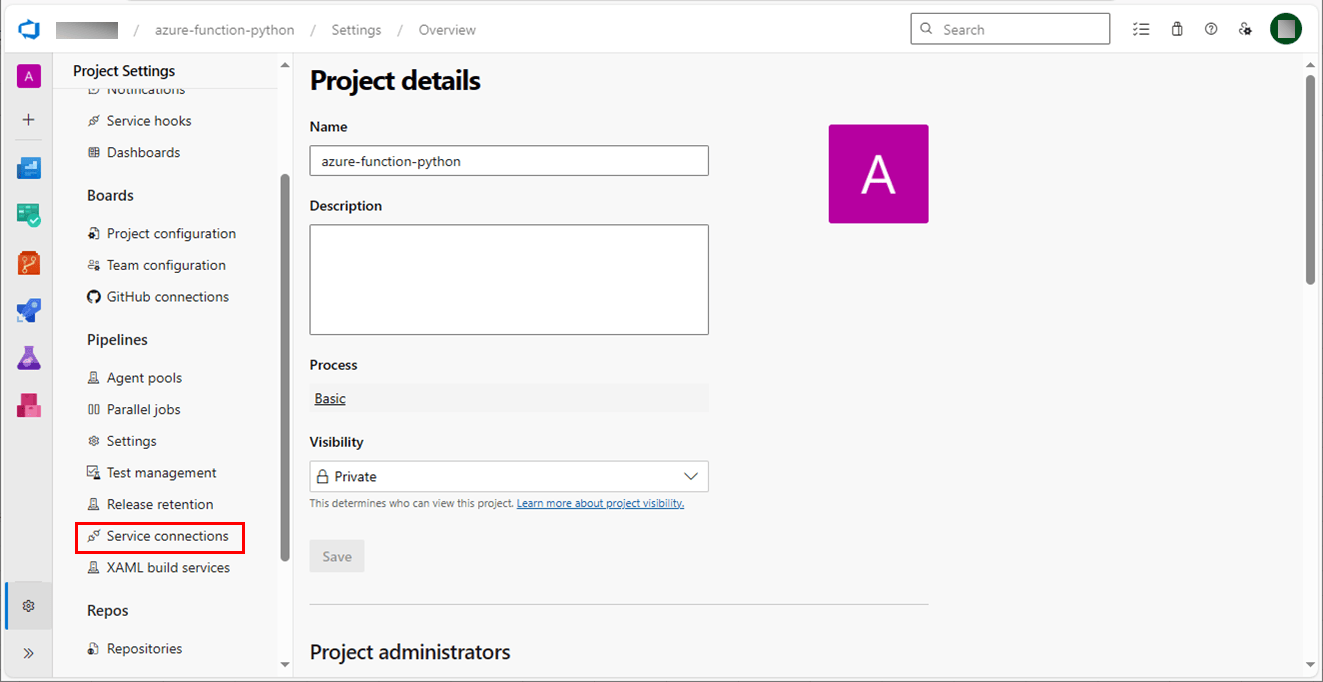Screen dimensions: 1323x682
Task: Click the settings panel scrollbar thumb
Action: [285, 368]
